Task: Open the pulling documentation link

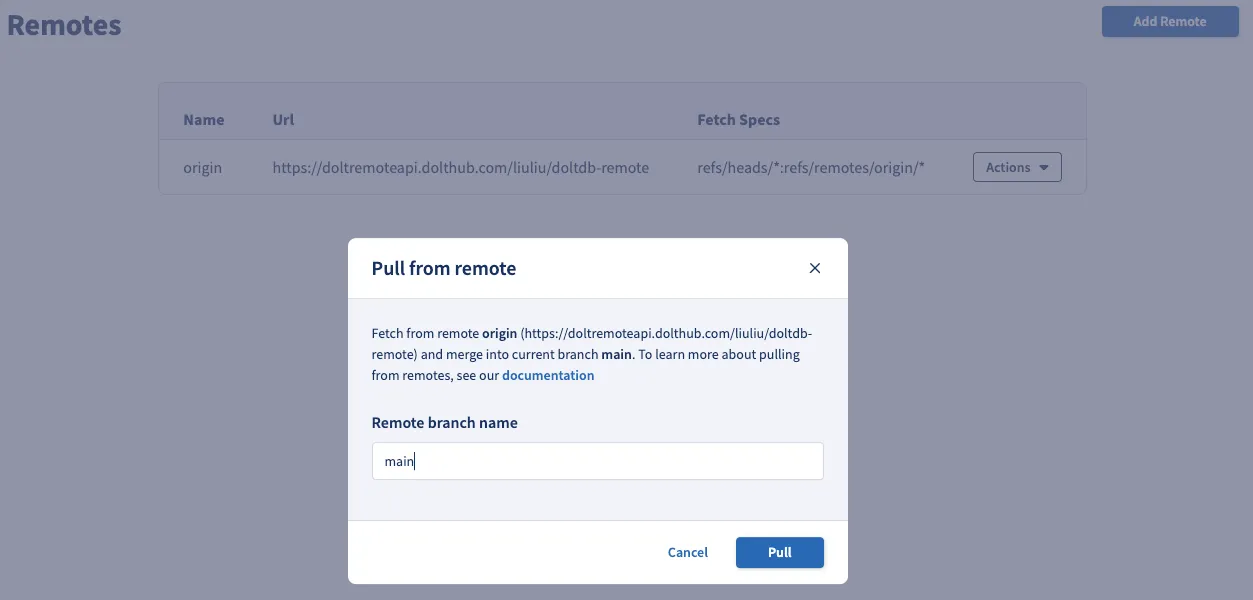Action: click(x=548, y=375)
